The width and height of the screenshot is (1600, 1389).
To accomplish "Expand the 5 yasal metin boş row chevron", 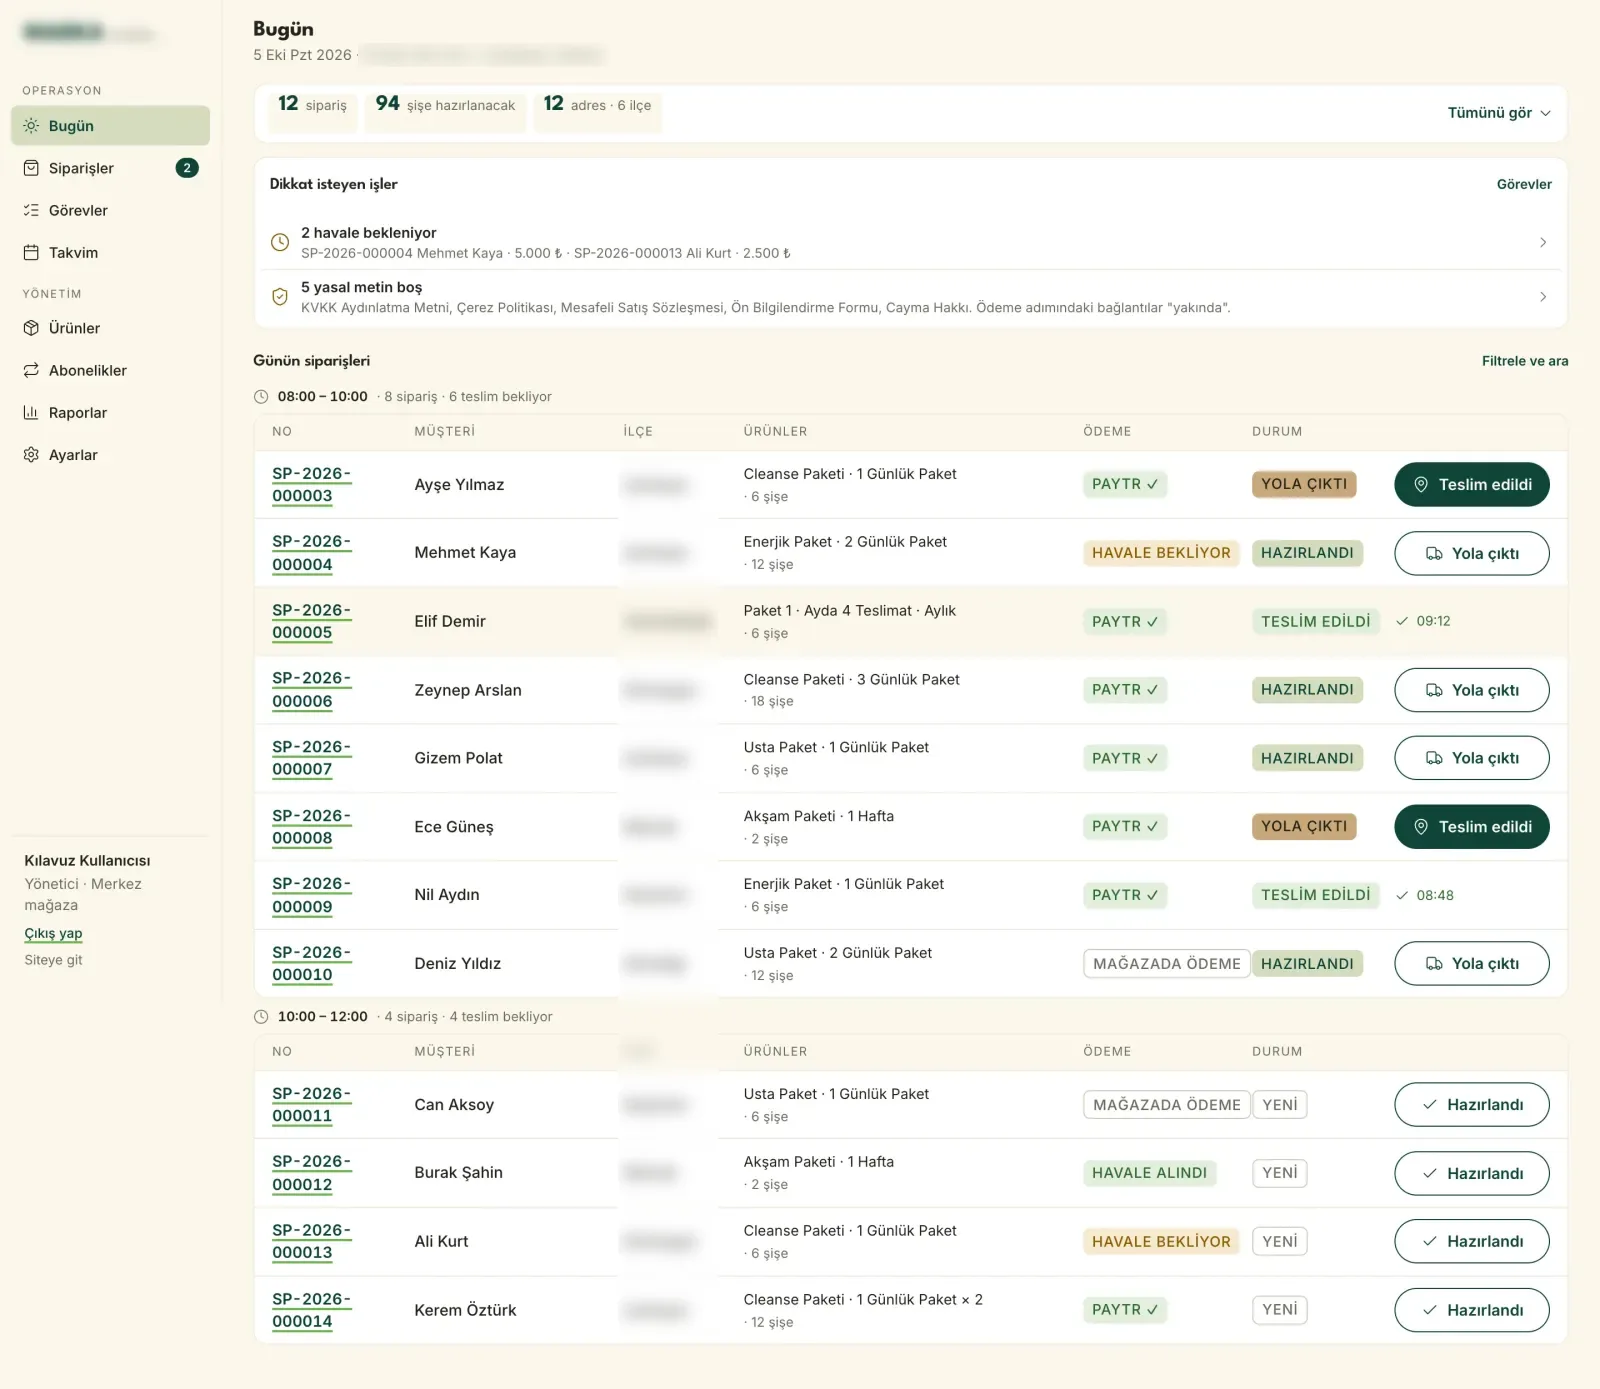I will [x=1543, y=297].
